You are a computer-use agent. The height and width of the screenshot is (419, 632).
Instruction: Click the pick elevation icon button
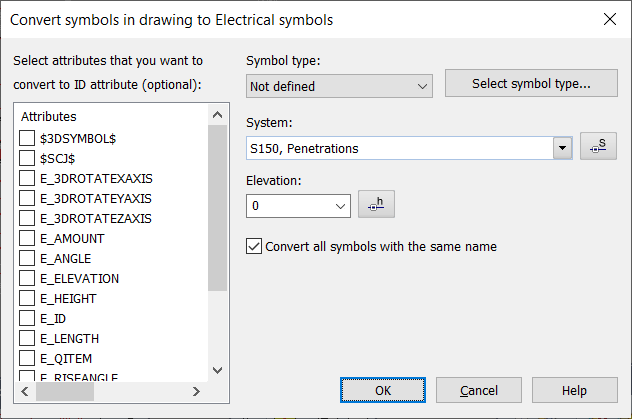(x=376, y=205)
